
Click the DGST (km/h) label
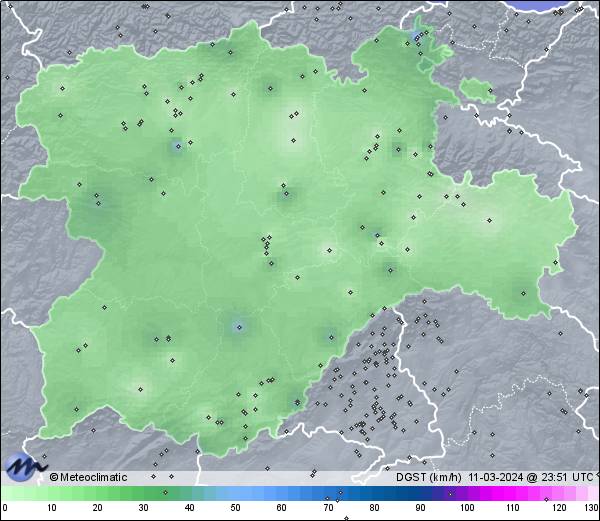pos(429,477)
